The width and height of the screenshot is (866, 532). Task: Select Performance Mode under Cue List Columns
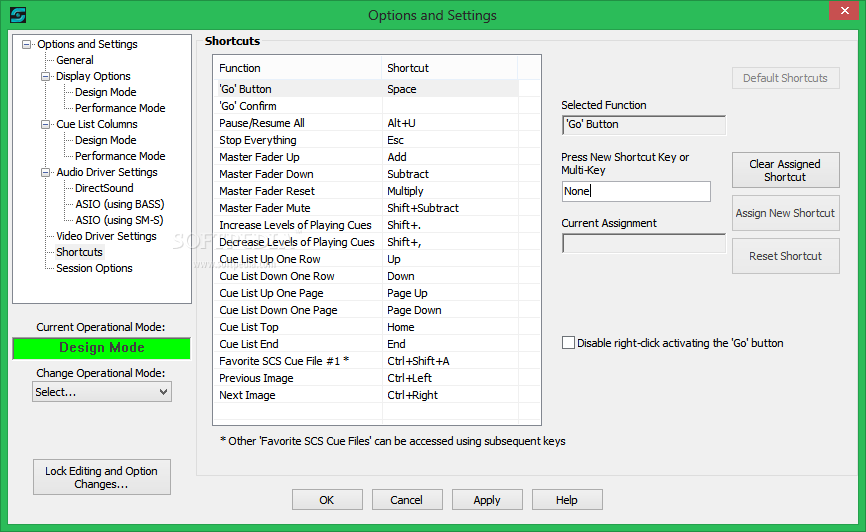click(120, 156)
